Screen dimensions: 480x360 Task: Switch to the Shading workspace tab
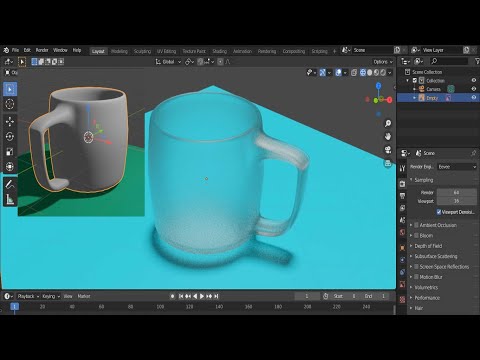pos(219,51)
